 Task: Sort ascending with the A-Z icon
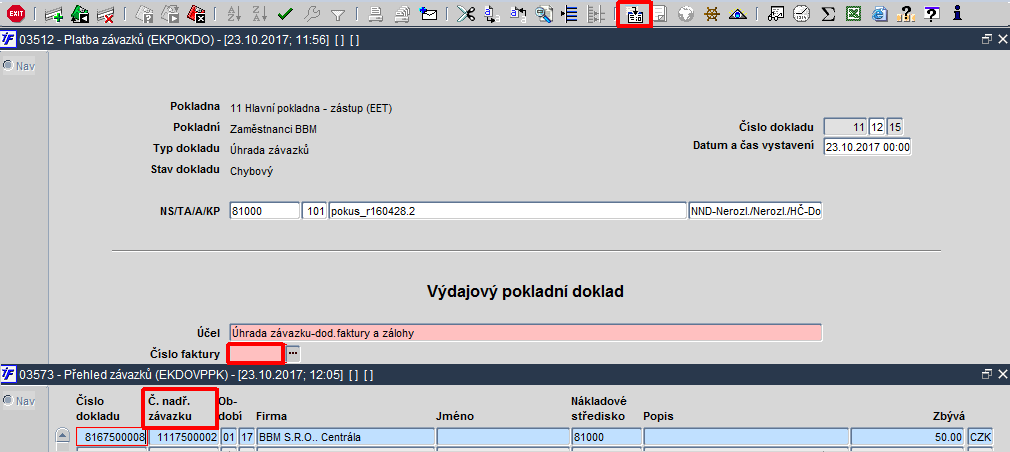234,14
